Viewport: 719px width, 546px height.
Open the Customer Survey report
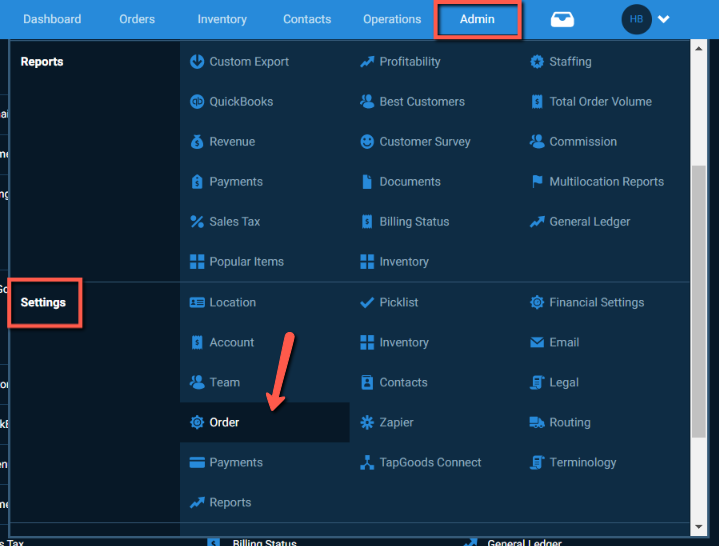(x=425, y=142)
